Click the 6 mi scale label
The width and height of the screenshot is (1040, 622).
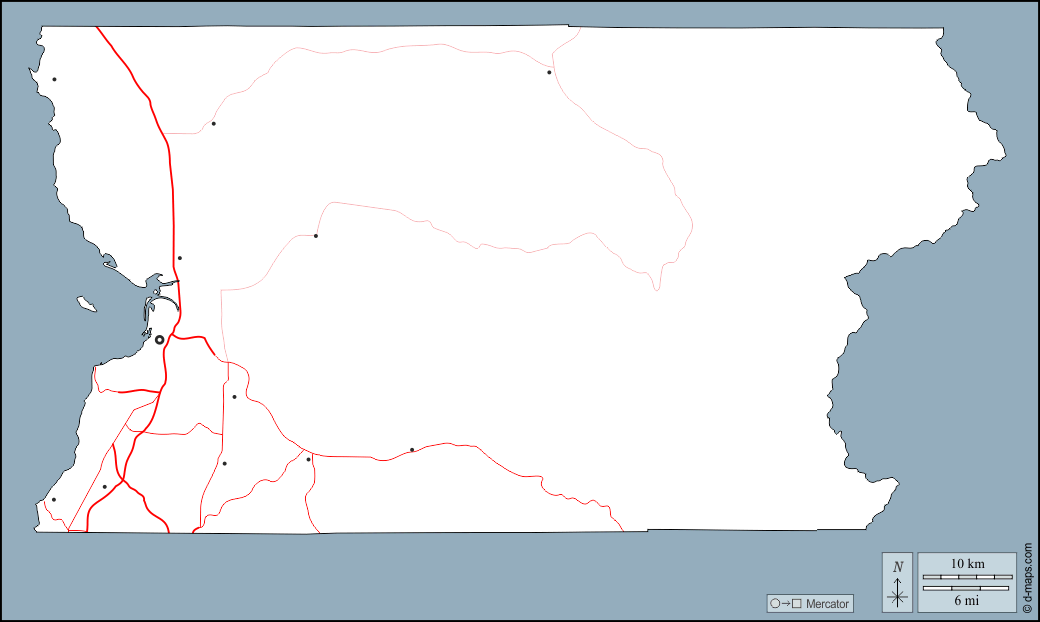click(966, 601)
